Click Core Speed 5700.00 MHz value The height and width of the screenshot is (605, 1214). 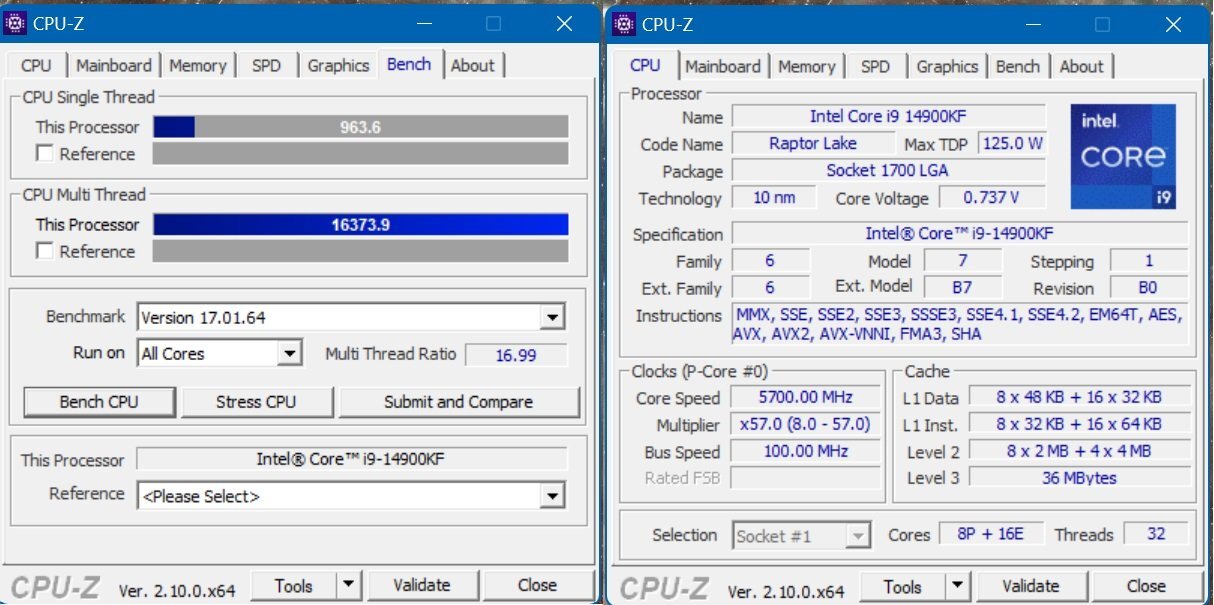(804, 397)
